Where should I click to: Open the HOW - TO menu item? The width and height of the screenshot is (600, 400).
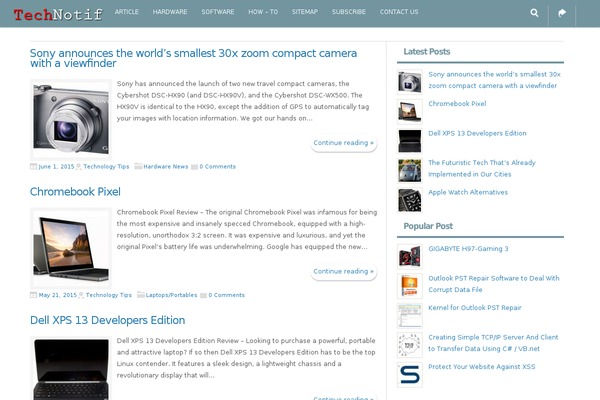[x=263, y=12]
